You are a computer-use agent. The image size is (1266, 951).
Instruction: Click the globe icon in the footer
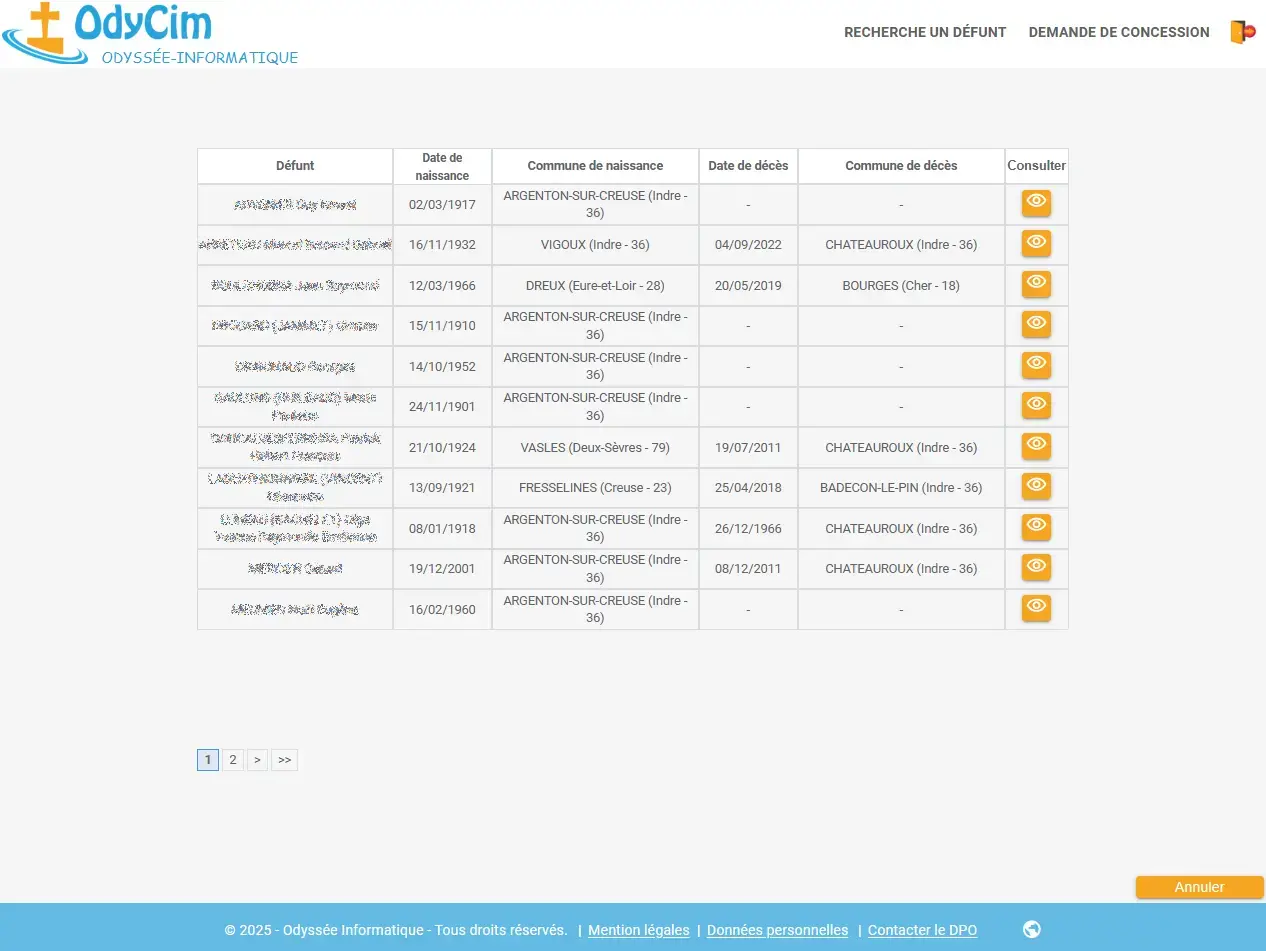pos(1032,929)
